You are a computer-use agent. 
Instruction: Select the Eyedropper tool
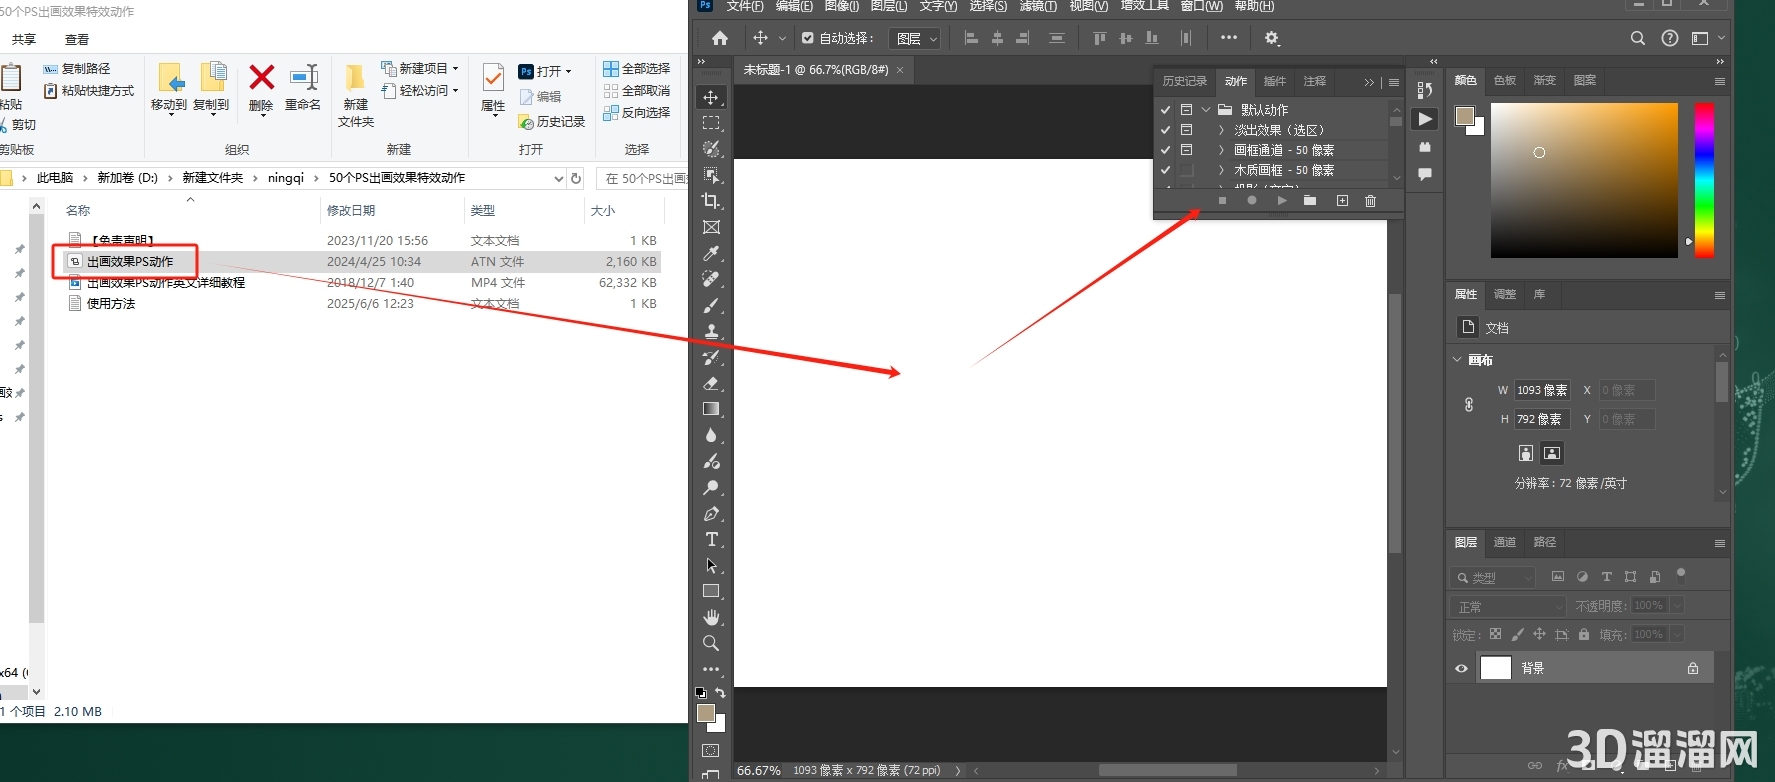point(711,253)
